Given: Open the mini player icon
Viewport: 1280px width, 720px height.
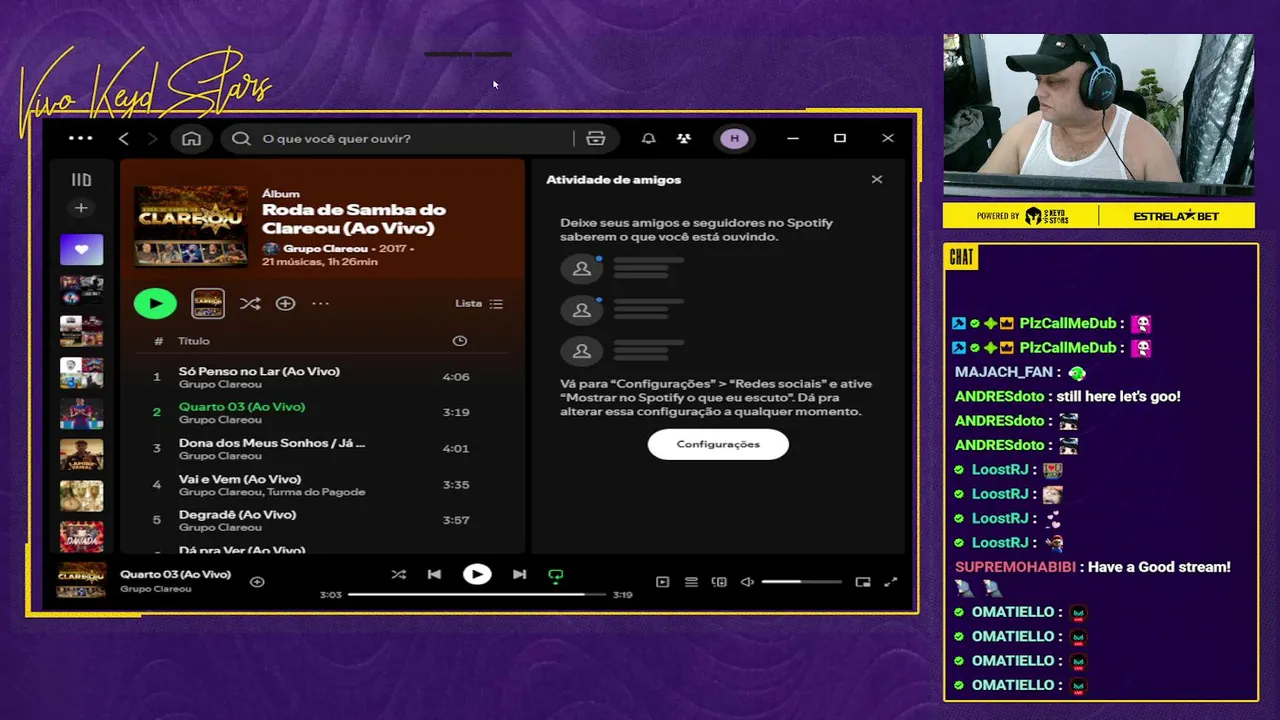Looking at the screenshot, I should (863, 582).
